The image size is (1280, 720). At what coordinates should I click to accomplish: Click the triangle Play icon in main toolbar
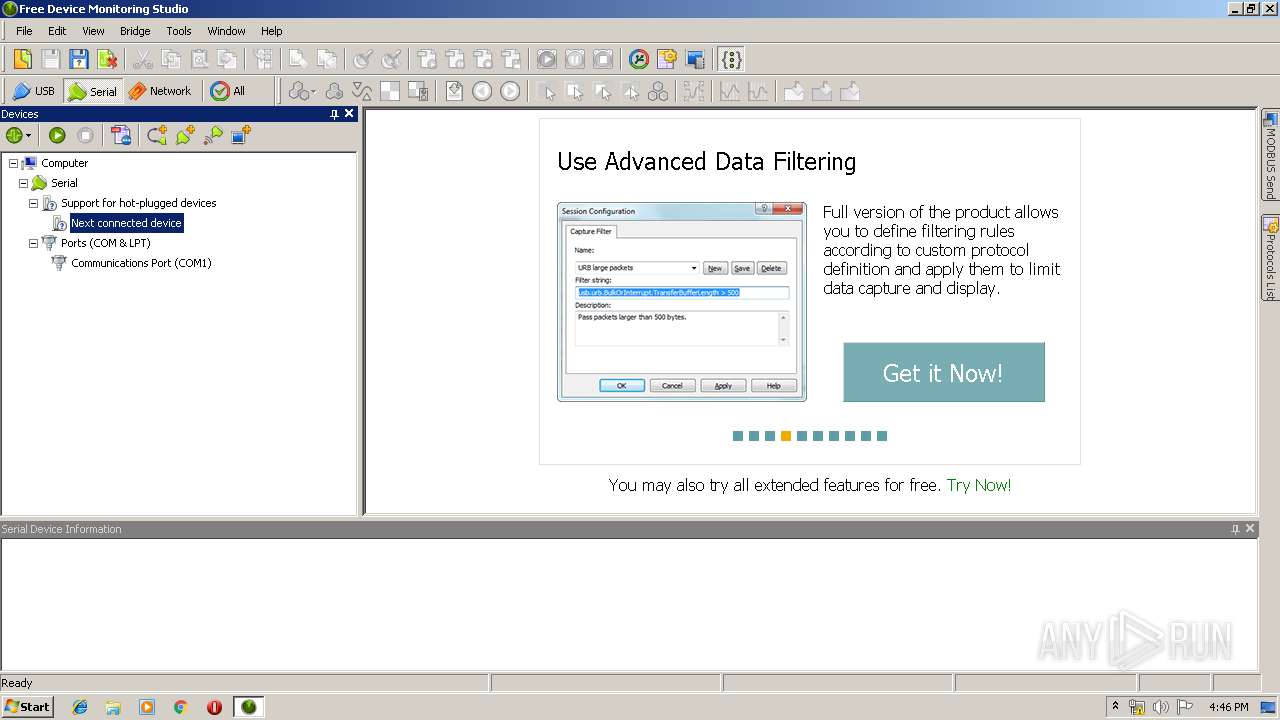pos(547,59)
